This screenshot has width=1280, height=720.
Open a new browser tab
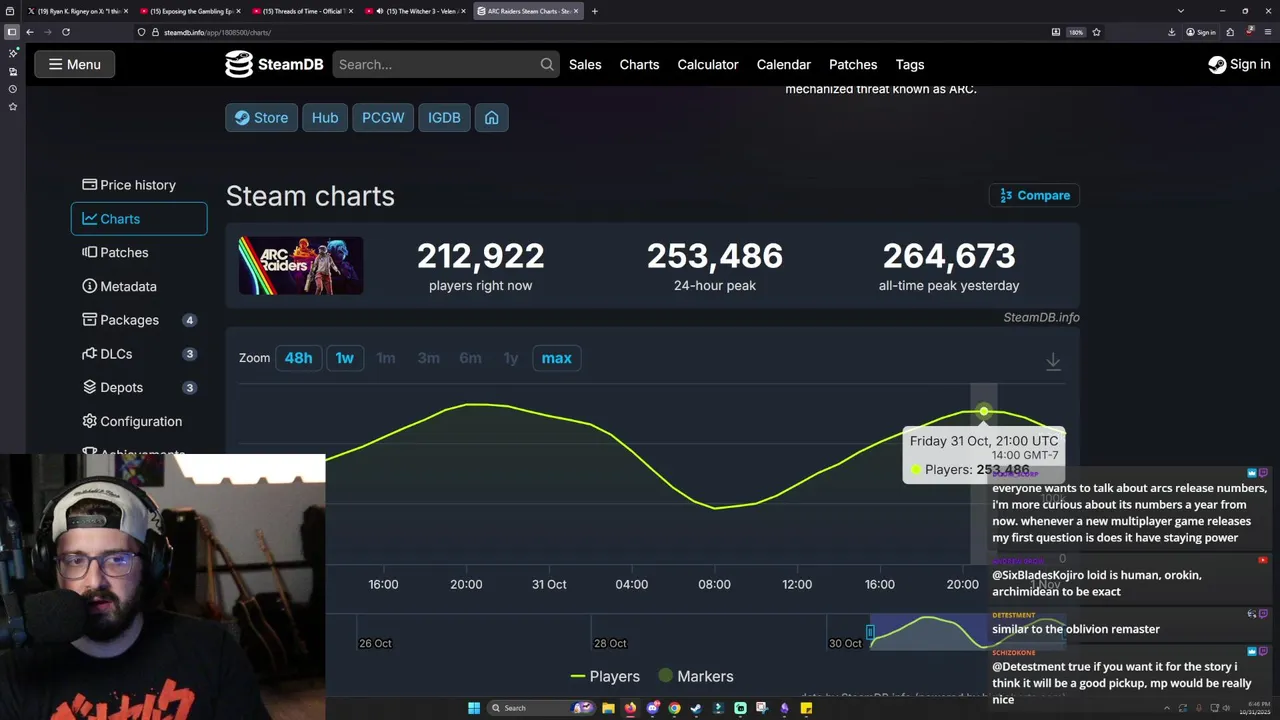[595, 11]
